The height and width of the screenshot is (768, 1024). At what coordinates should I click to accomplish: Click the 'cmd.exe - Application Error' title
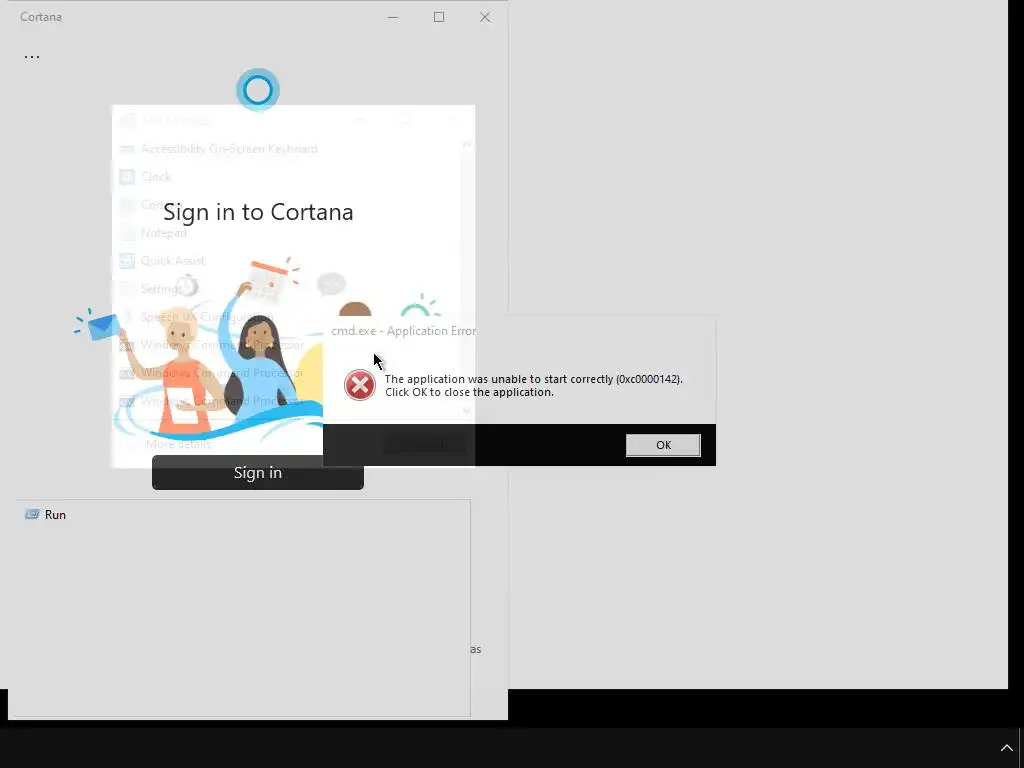(404, 331)
